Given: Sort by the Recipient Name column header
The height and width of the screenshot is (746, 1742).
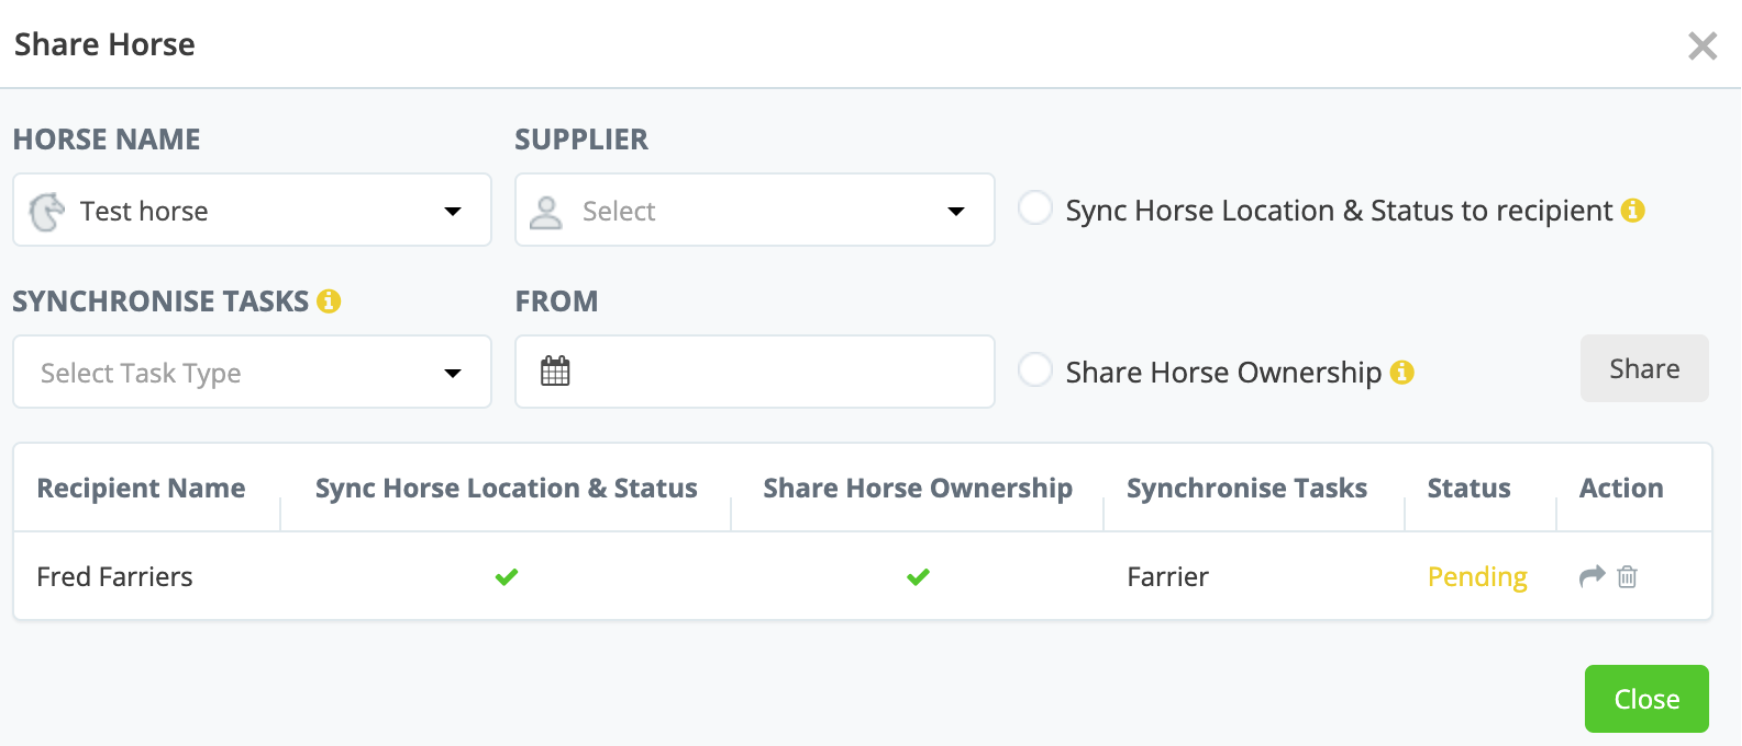Looking at the screenshot, I should tap(141, 488).
